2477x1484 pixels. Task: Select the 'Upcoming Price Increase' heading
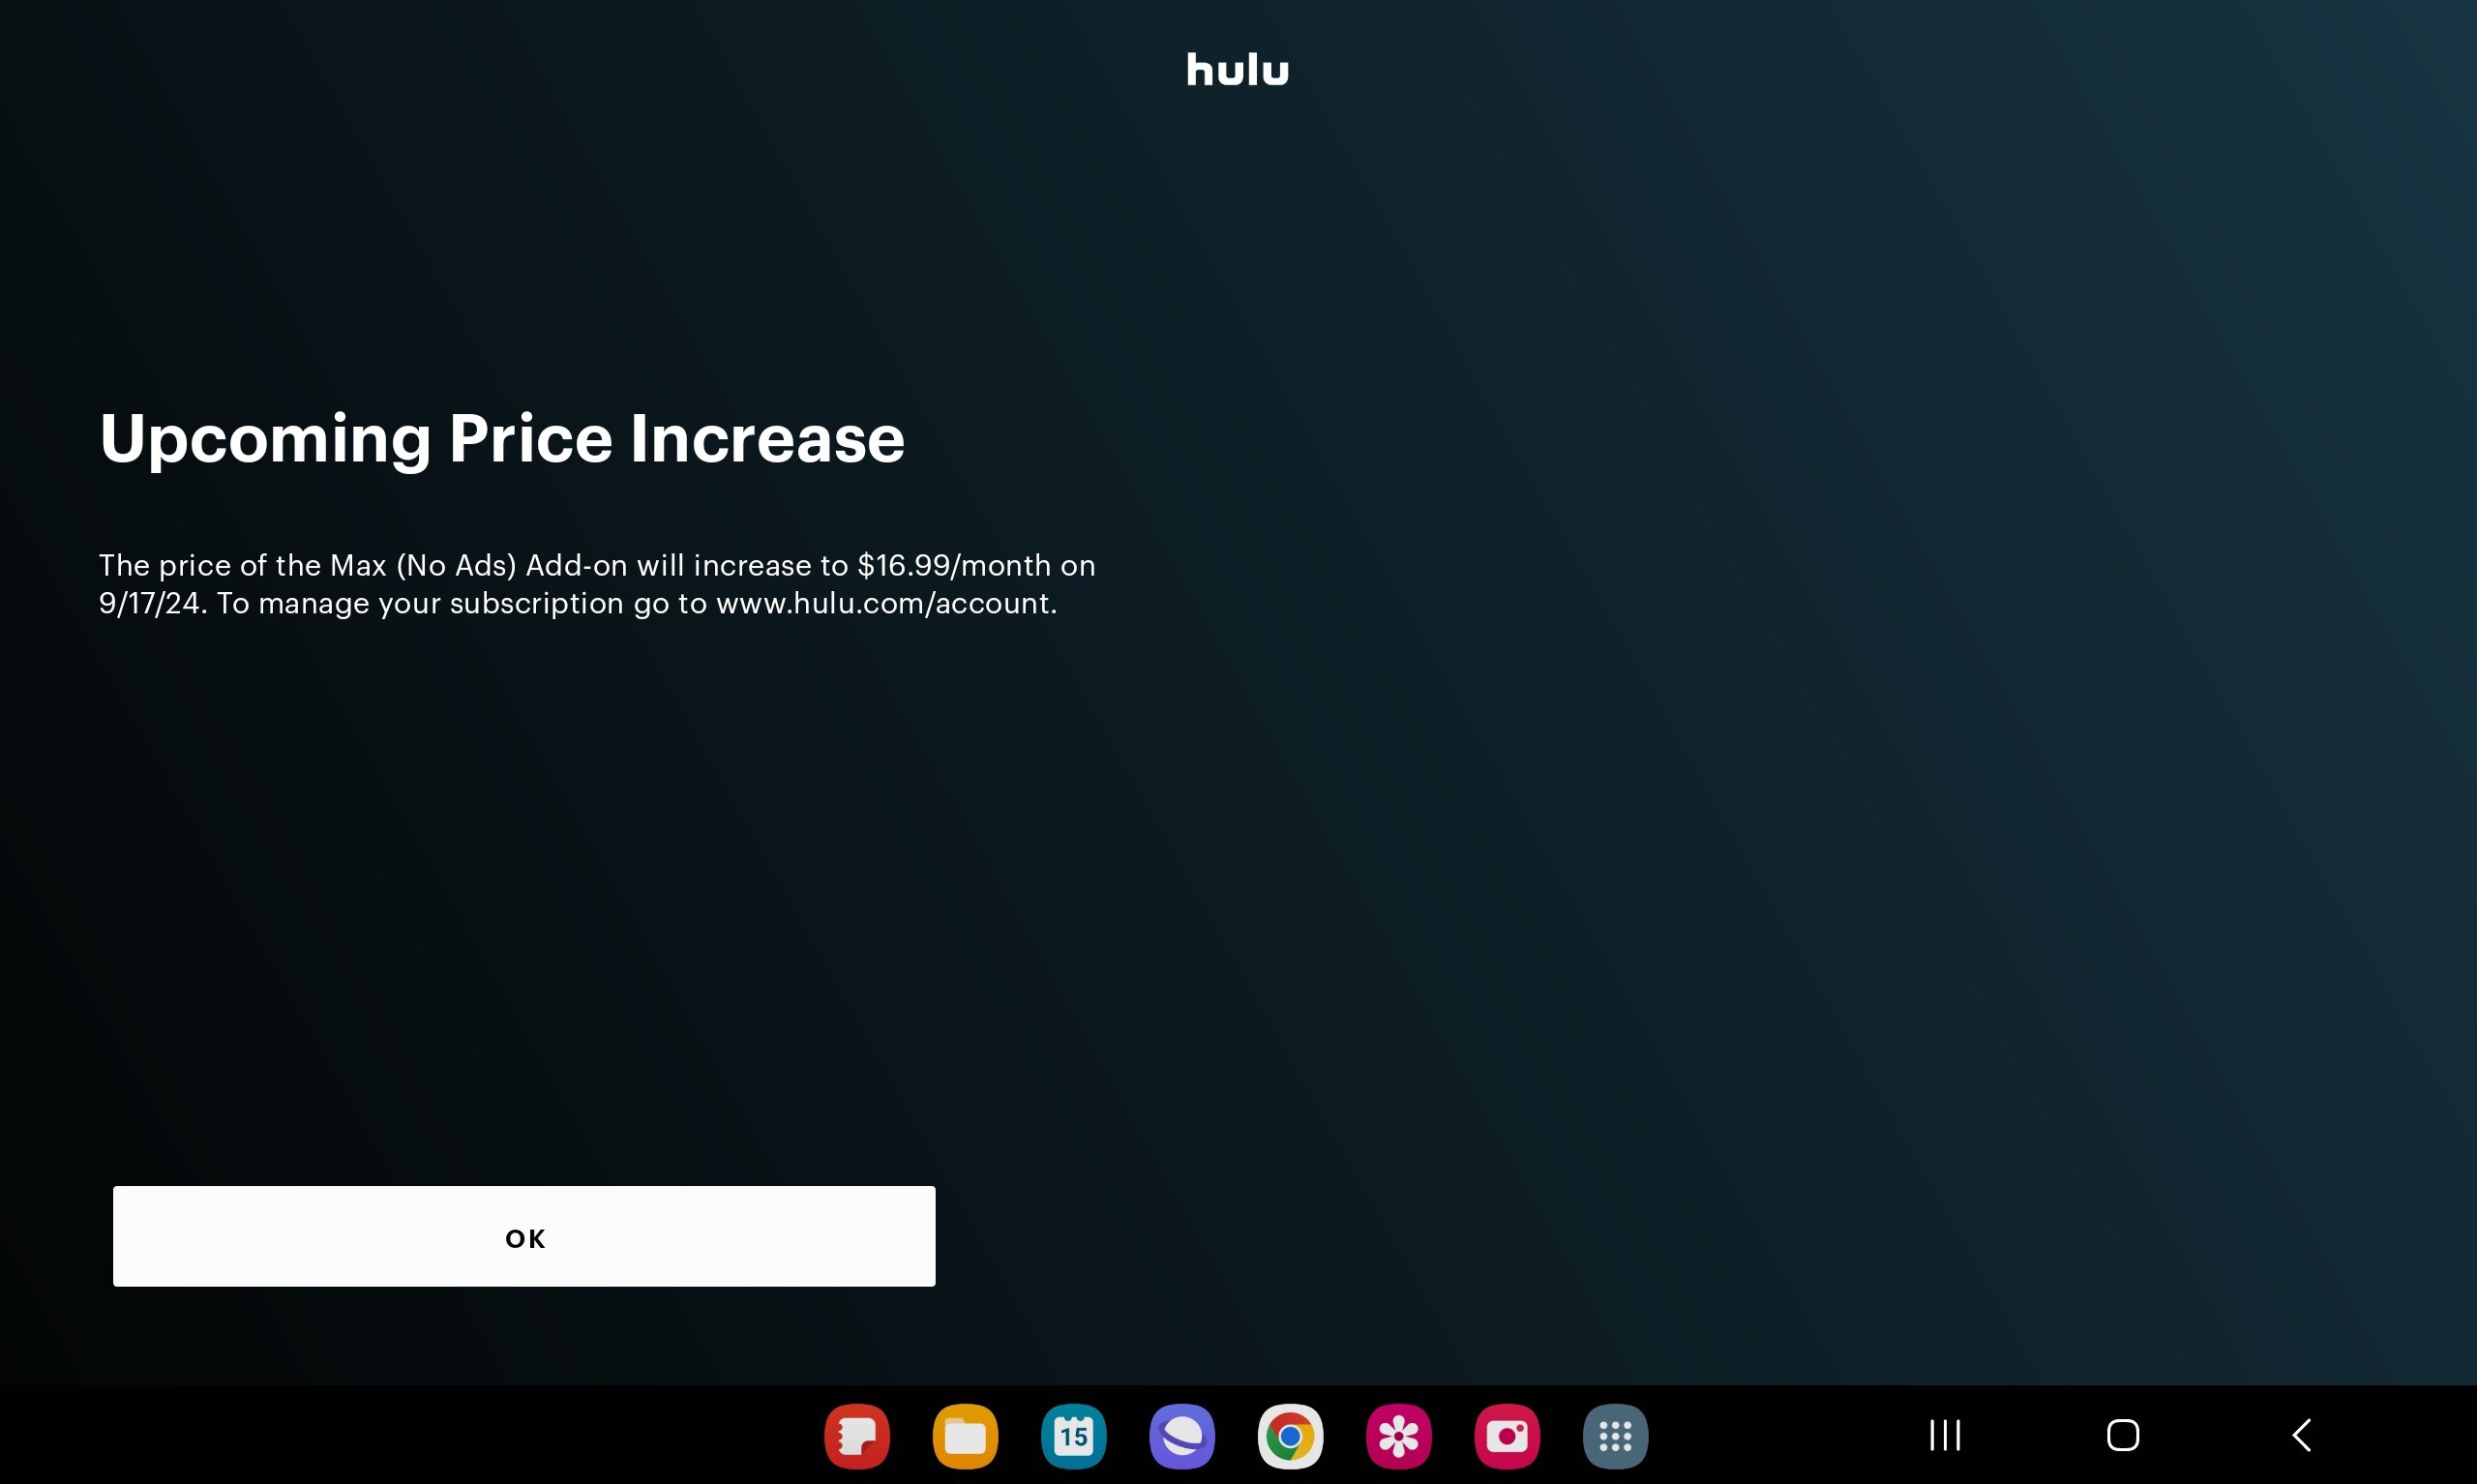[x=502, y=438]
